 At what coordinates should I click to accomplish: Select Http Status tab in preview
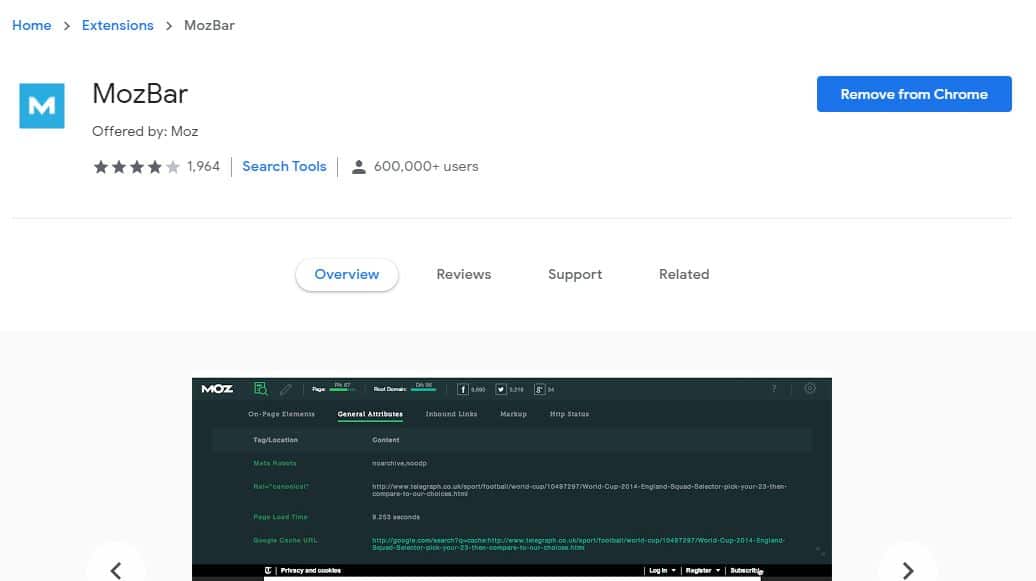point(570,414)
